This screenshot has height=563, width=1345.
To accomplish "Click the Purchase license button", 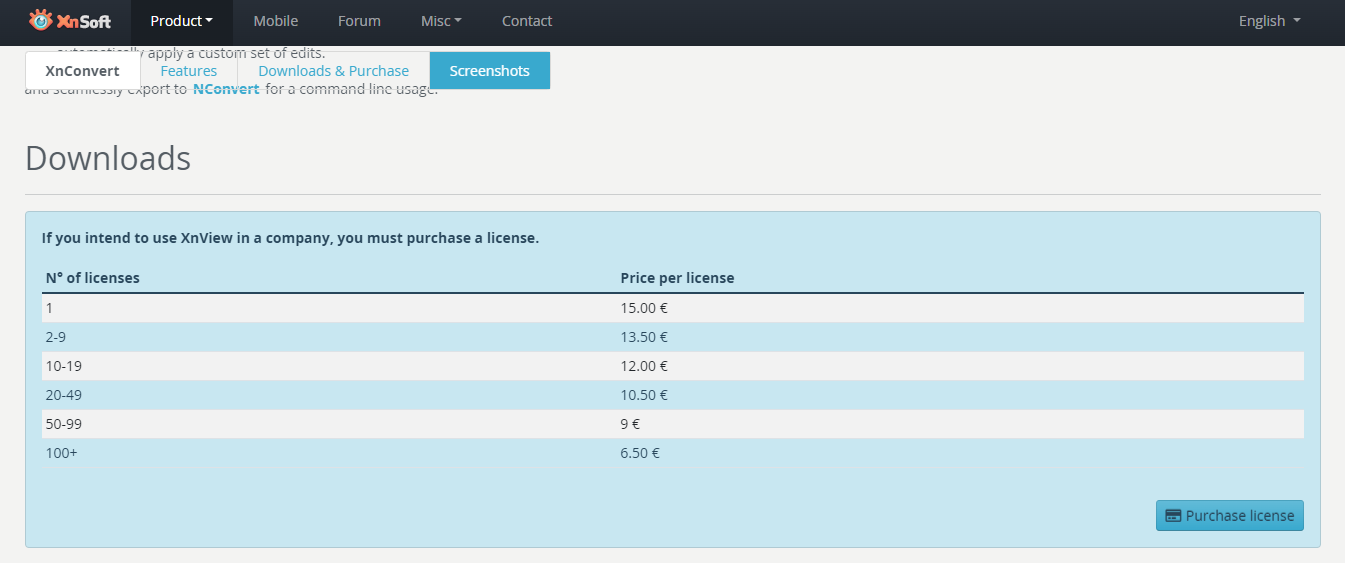I will [1230, 516].
